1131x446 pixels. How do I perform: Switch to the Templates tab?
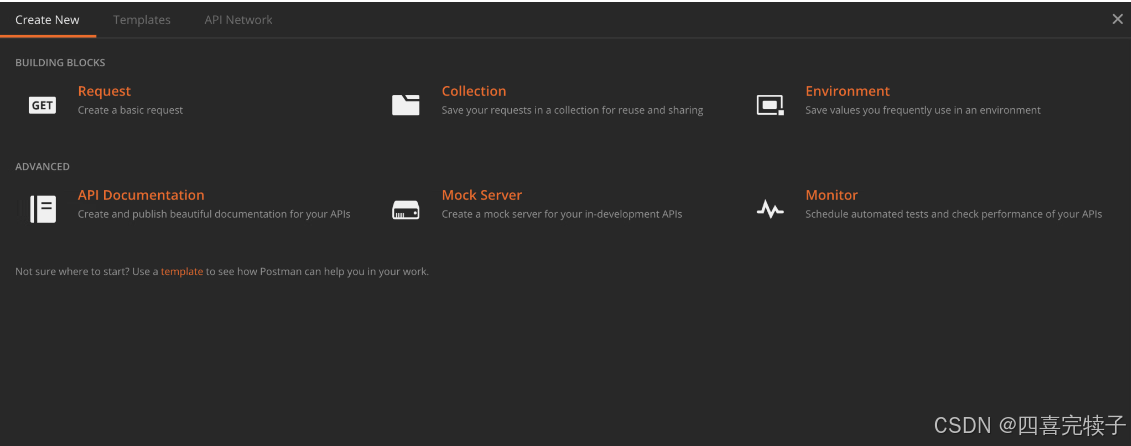pos(142,19)
